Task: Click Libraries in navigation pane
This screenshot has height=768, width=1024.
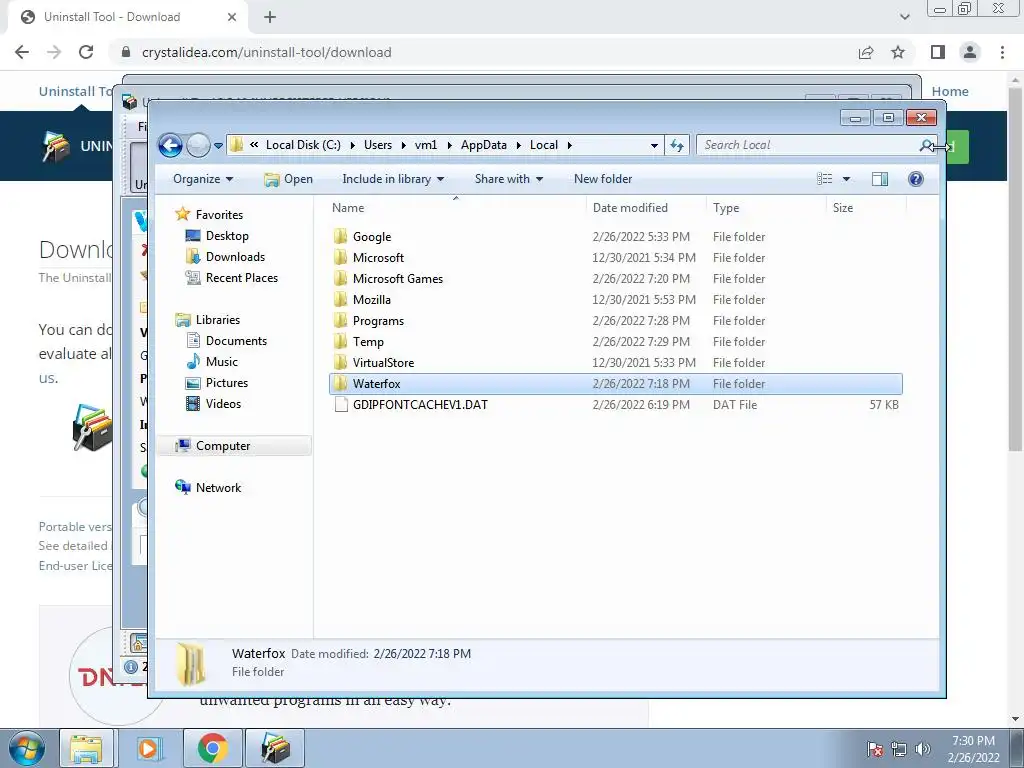Action: click(217, 320)
